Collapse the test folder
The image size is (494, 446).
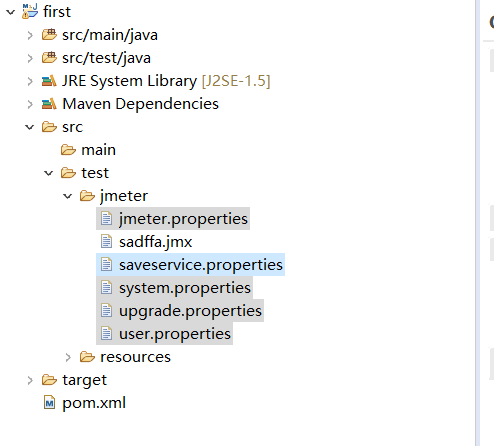coord(49,173)
